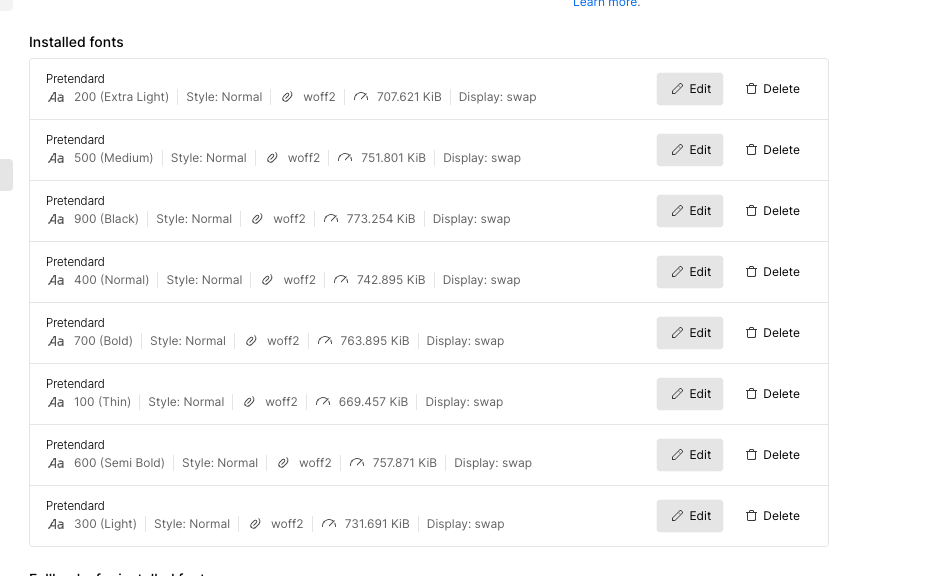Click the Aa icon for 200 Extra Light
941x576 pixels.
pyautogui.click(x=56, y=97)
